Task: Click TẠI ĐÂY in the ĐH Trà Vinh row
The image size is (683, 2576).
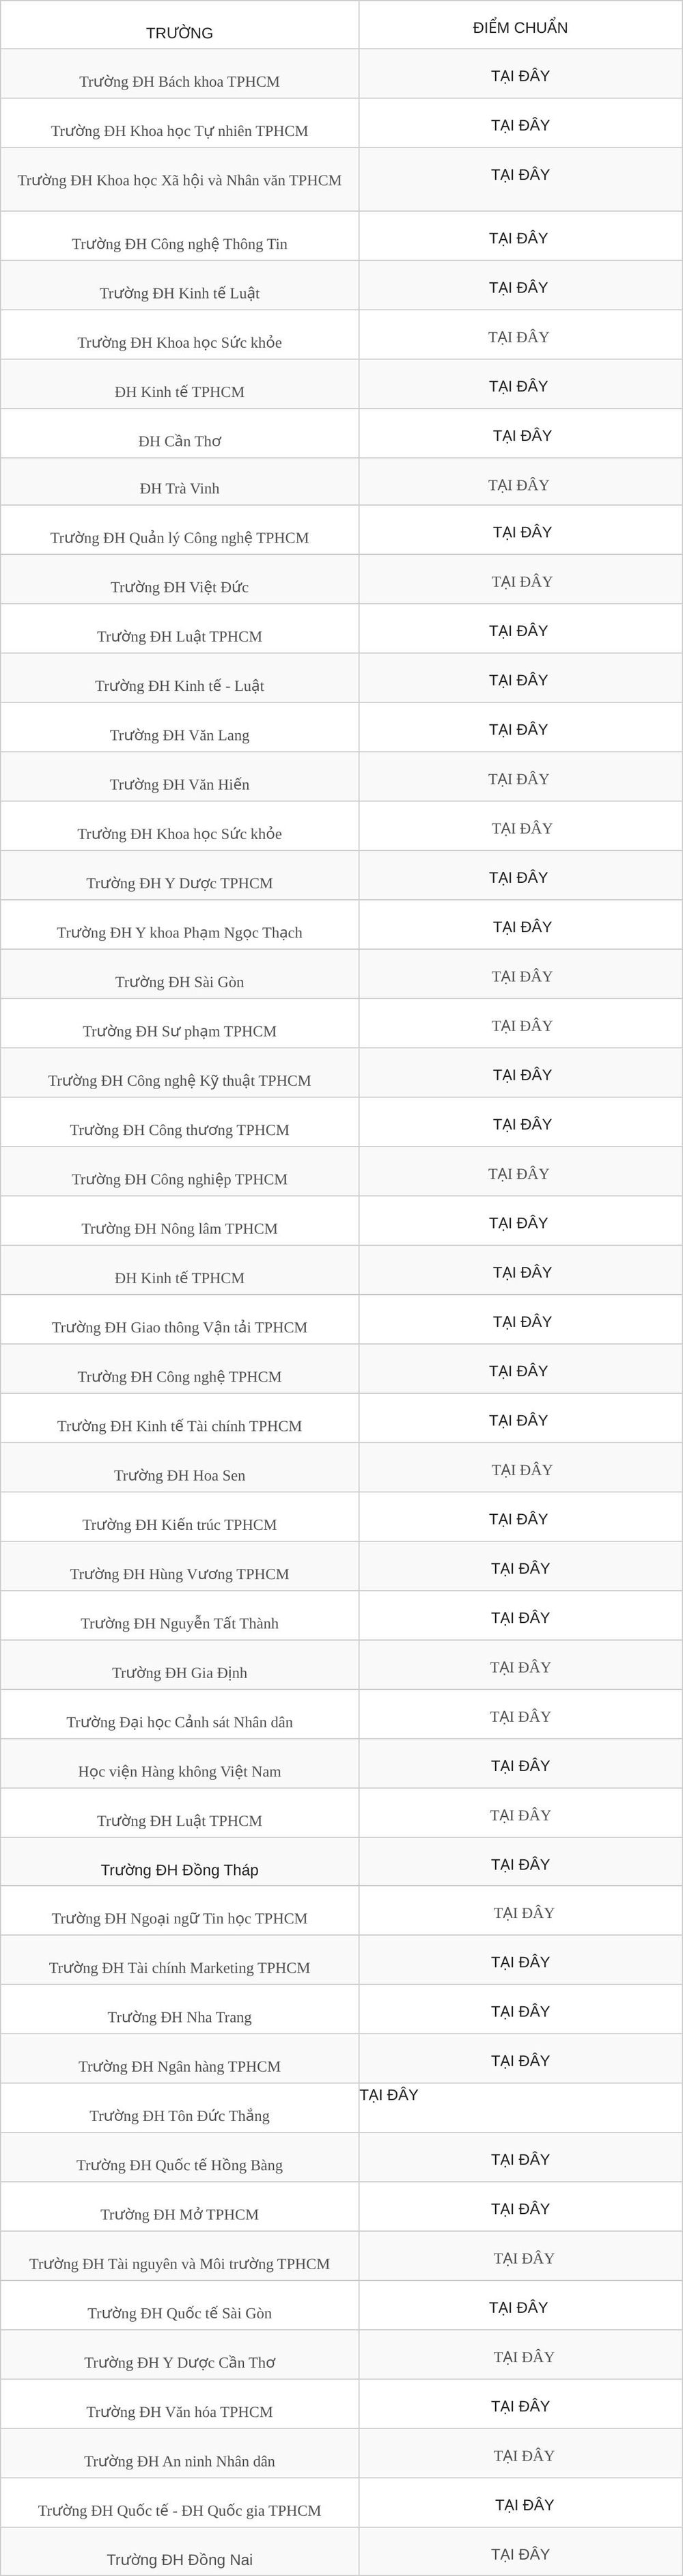Action: 518,485
